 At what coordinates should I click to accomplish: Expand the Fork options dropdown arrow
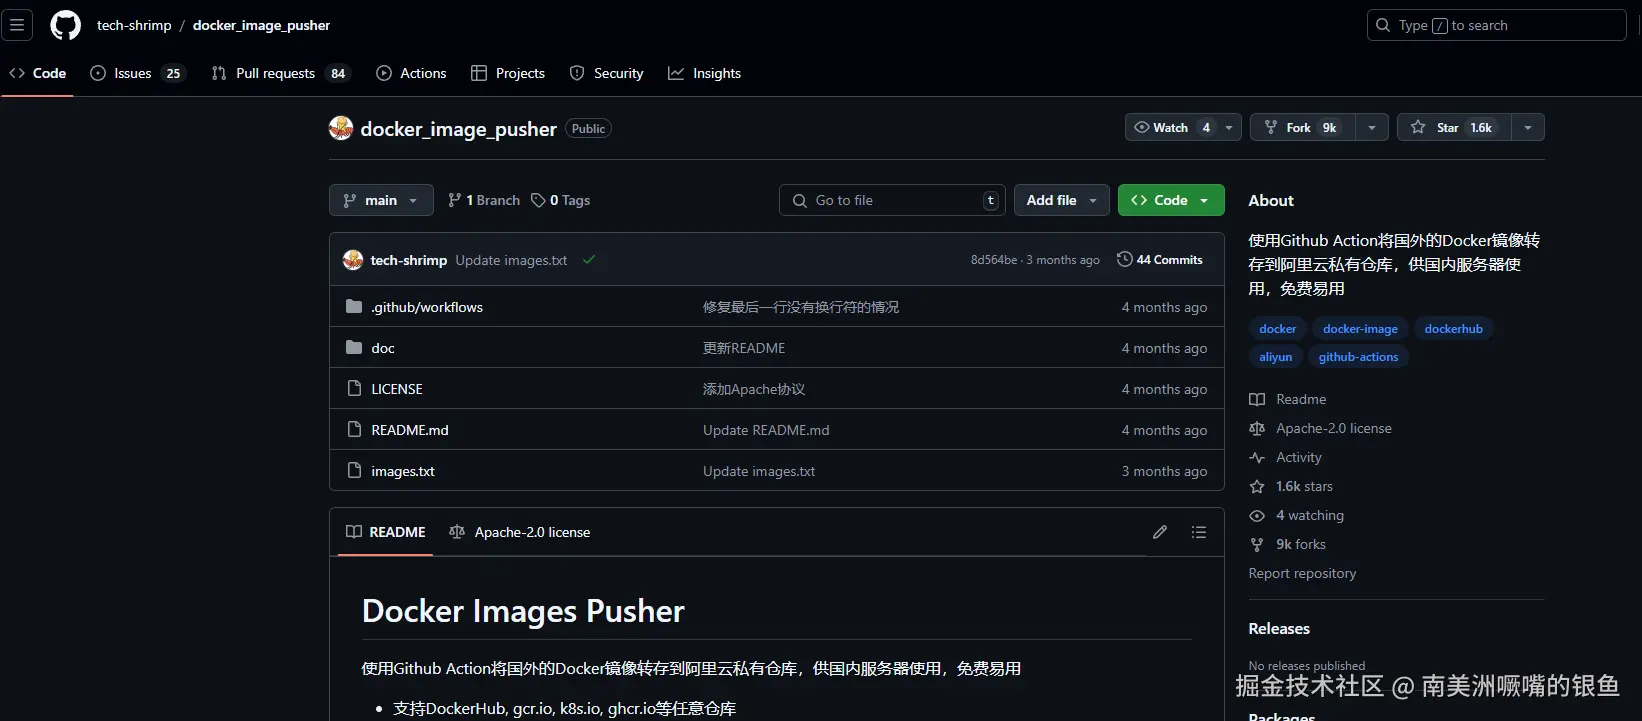pos(1372,127)
